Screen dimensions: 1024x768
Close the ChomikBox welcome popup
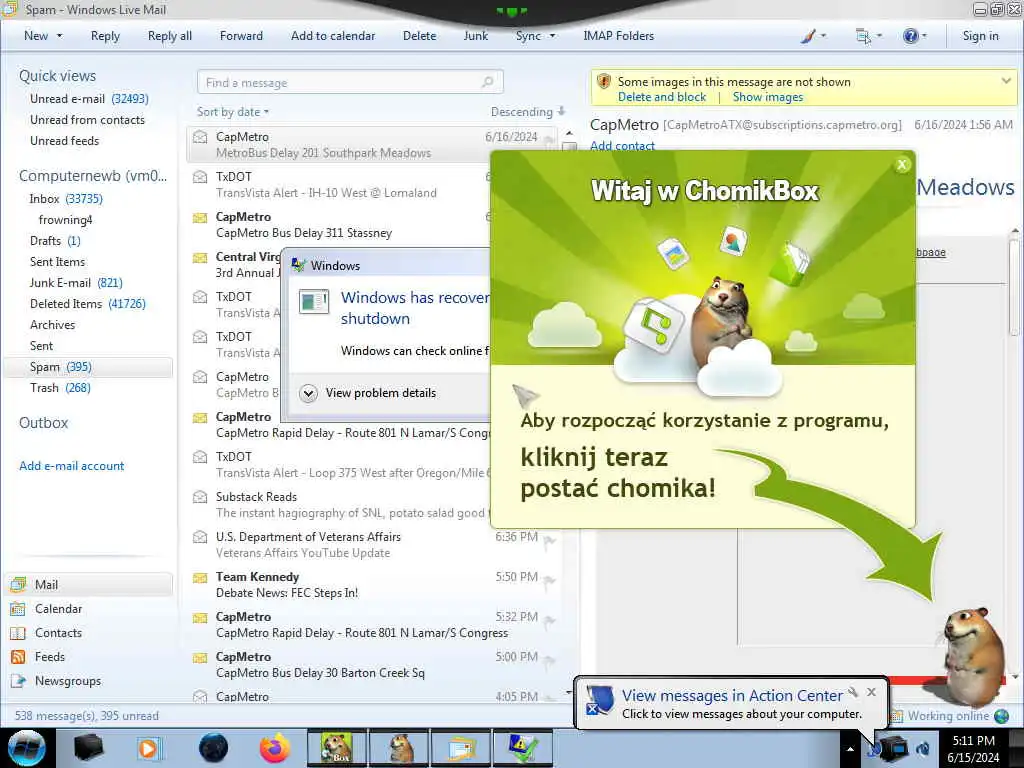902,165
